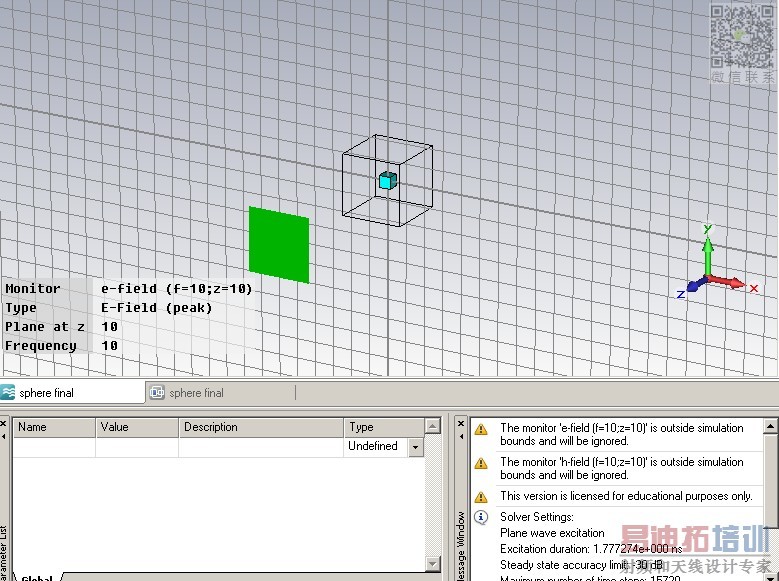The height and width of the screenshot is (581, 779).
Task: Click the 'Frequency' label in monitor info
Action: pos(41,346)
